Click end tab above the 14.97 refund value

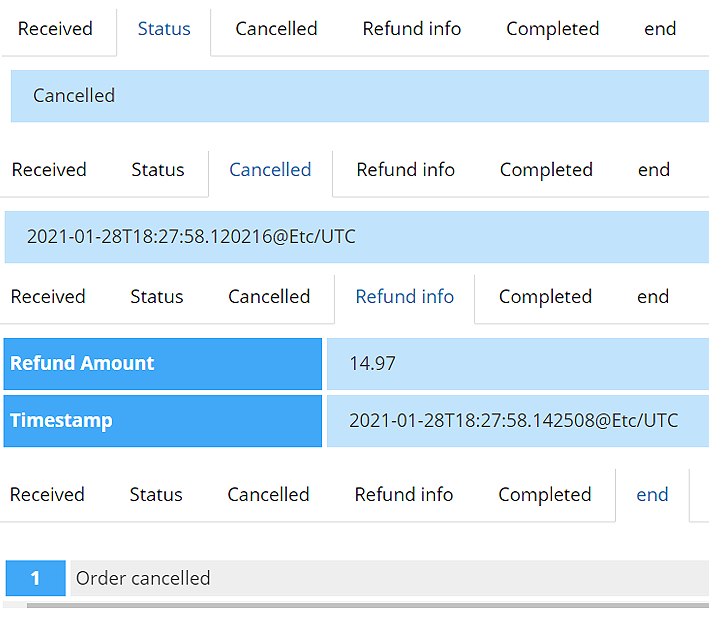pyautogui.click(x=653, y=297)
